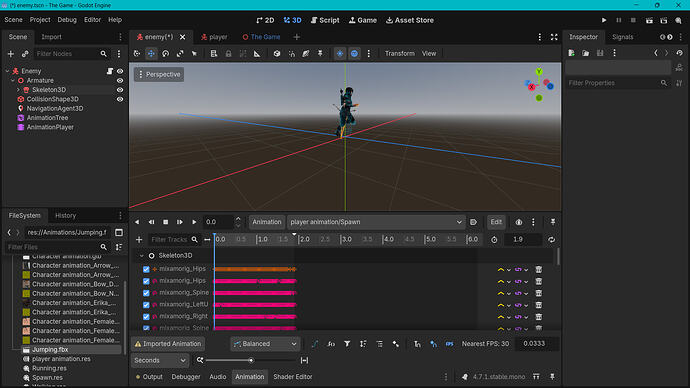This screenshot has width=690, height=388.
Task: Click the Filter Nodes search field
Action: coord(72,54)
